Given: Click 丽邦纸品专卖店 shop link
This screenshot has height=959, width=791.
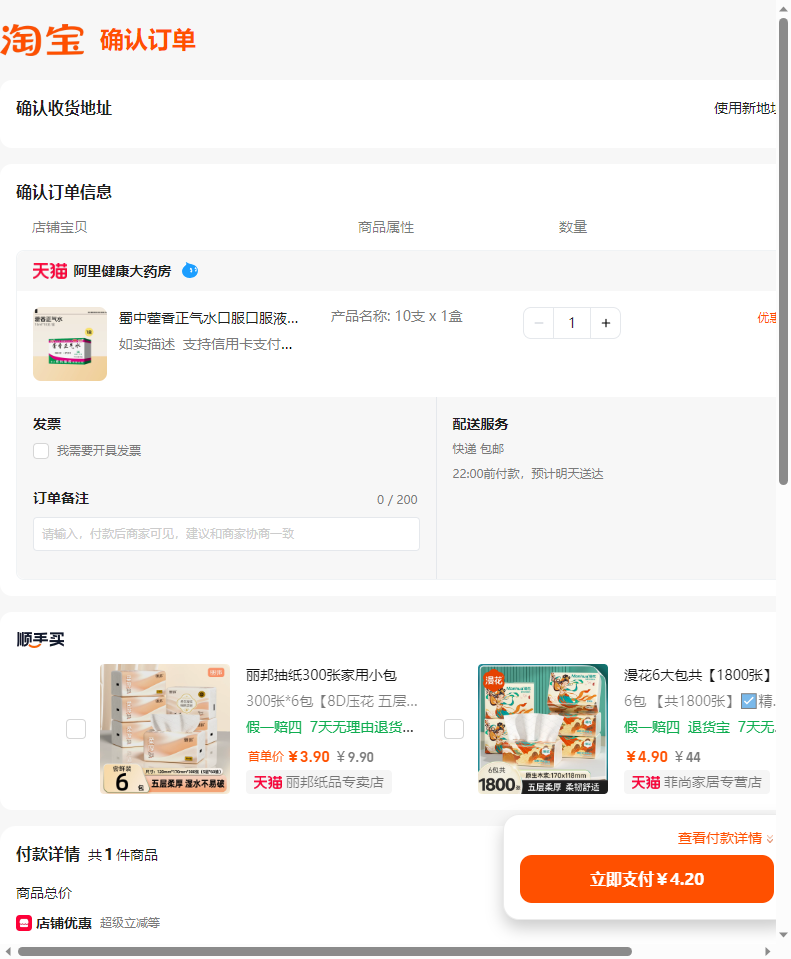Looking at the screenshot, I should pyautogui.click(x=335, y=782).
